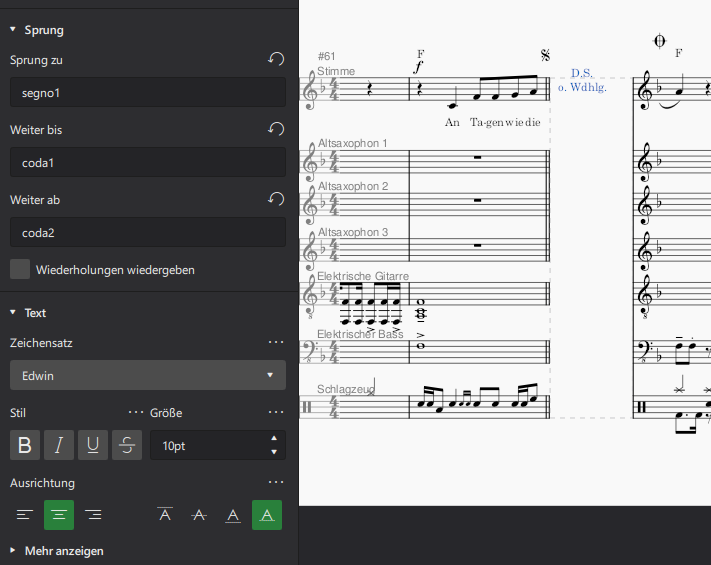Expand 'Mehr anzeigen' options
Viewport: 711px width, 565px height.
(58, 550)
